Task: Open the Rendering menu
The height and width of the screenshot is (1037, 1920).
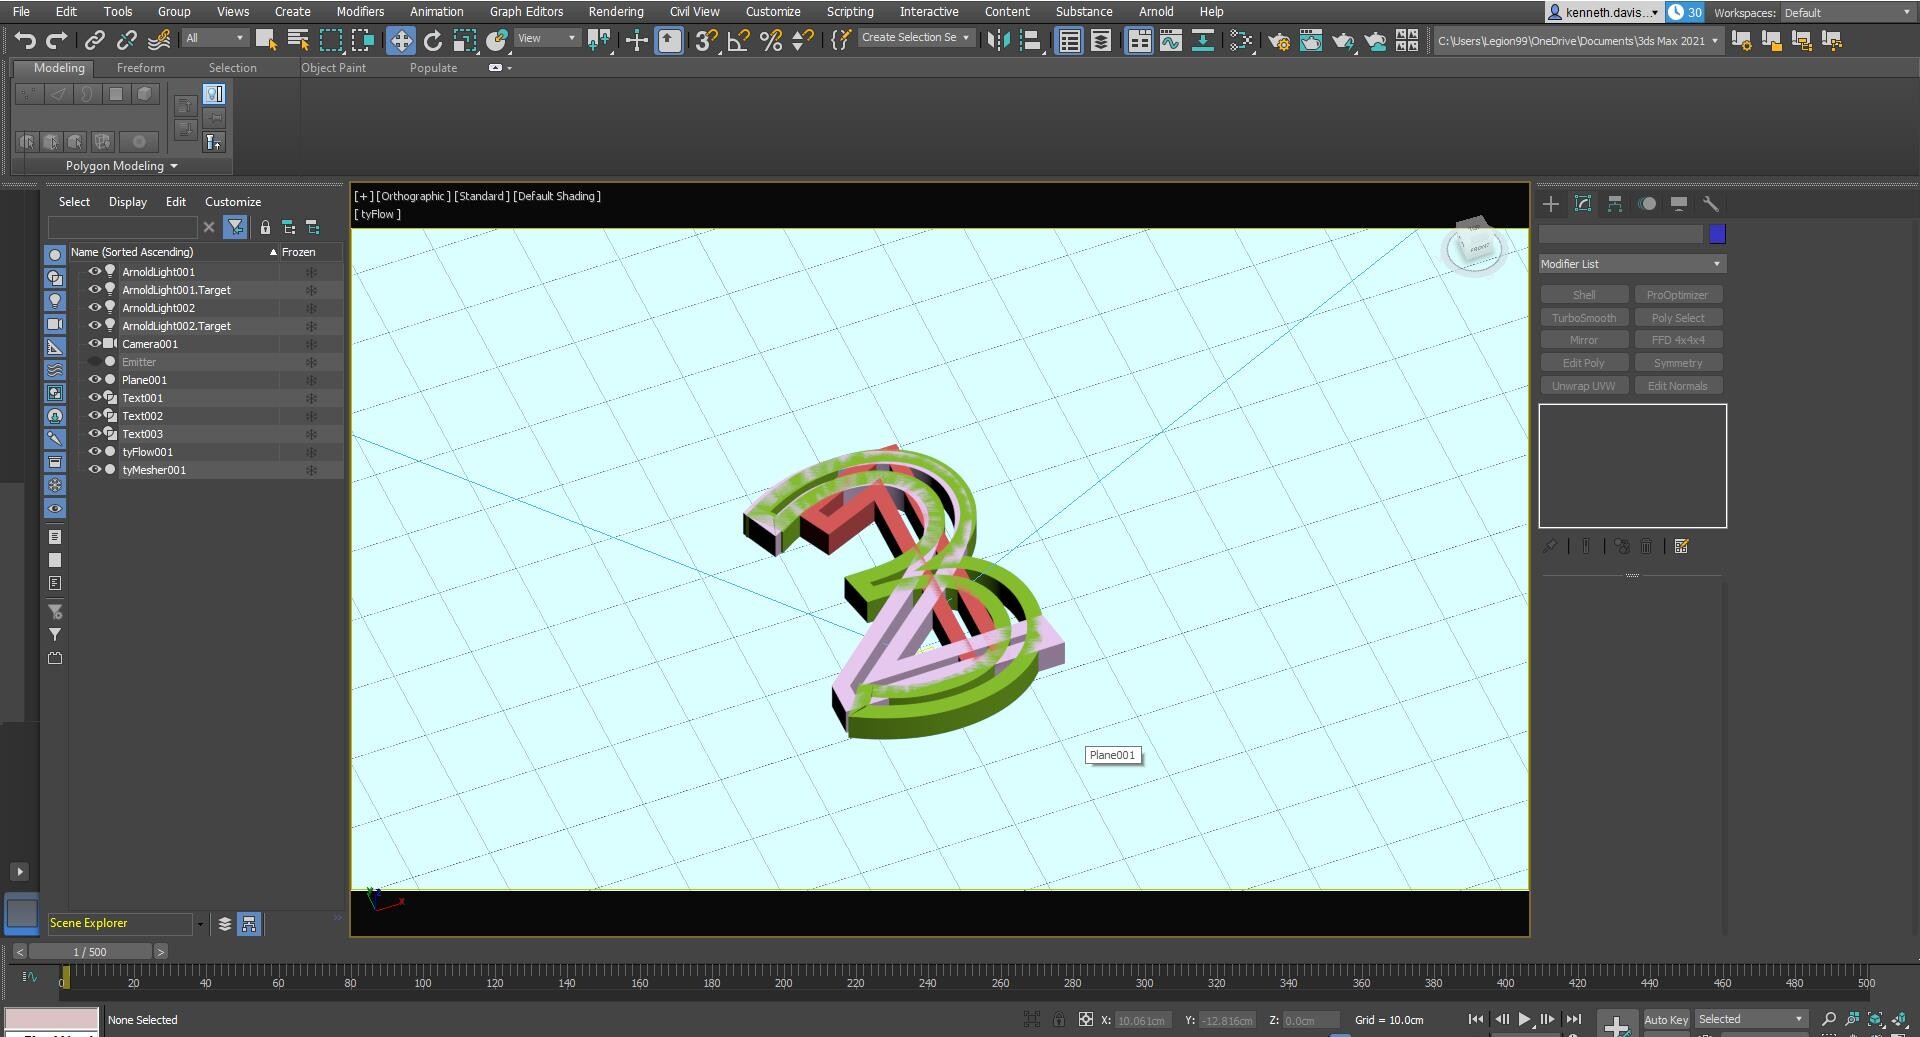Action: [615, 12]
